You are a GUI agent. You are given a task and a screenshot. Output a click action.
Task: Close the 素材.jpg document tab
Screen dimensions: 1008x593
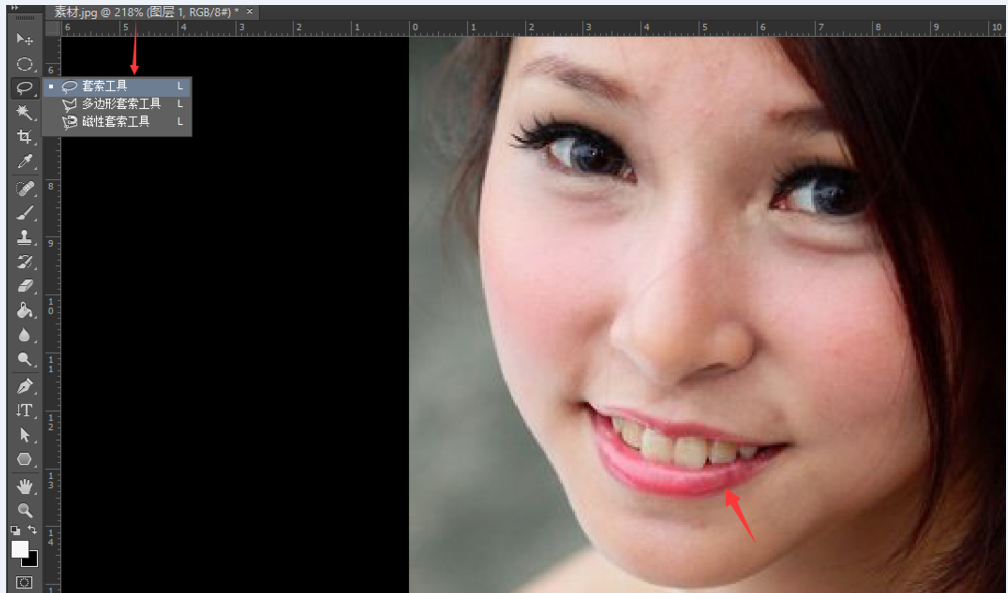pyautogui.click(x=250, y=12)
